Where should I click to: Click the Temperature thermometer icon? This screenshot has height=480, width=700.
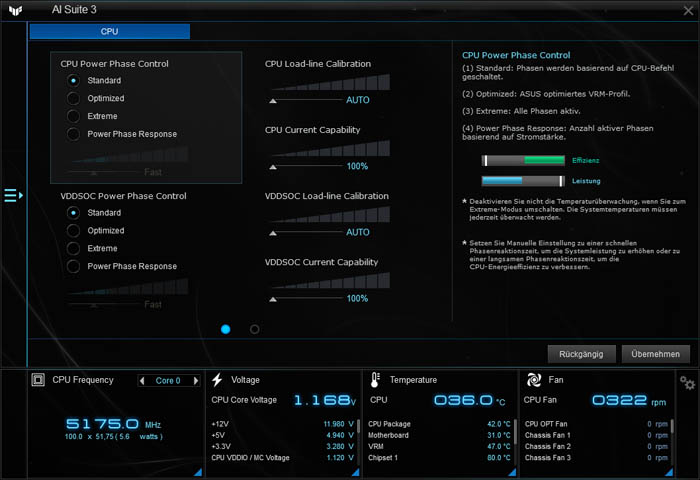(375, 380)
